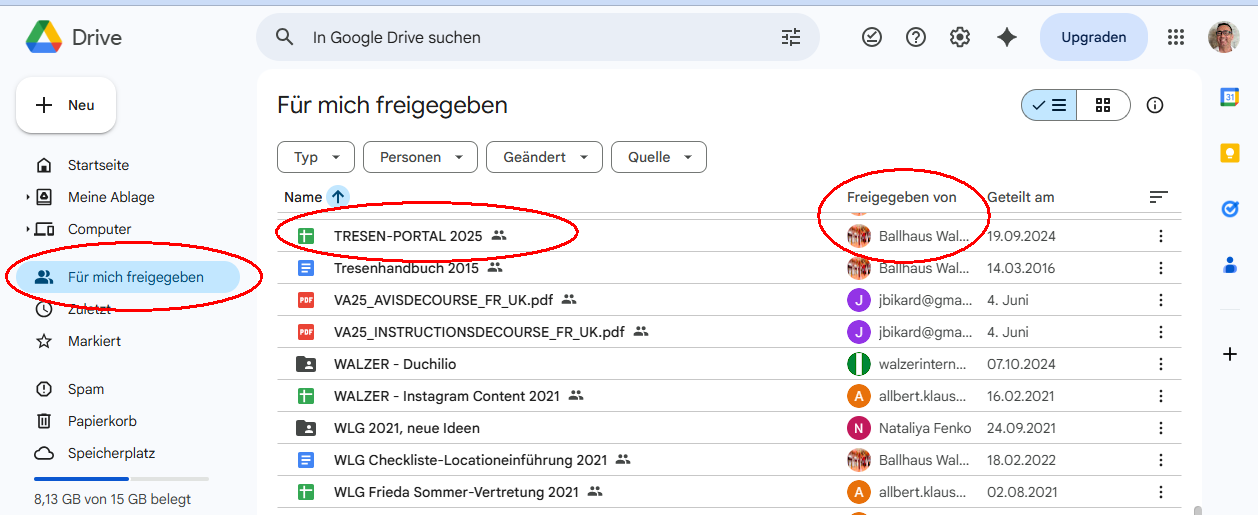Open the Gemini sparkle icon
The width and height of the screenshot is (1258, 515).
click(1007, 37)
